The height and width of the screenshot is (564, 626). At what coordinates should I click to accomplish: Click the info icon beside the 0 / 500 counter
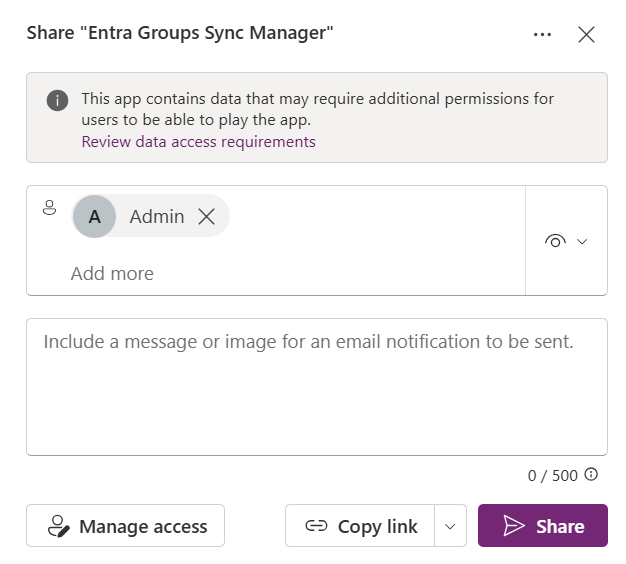[591, 475]
